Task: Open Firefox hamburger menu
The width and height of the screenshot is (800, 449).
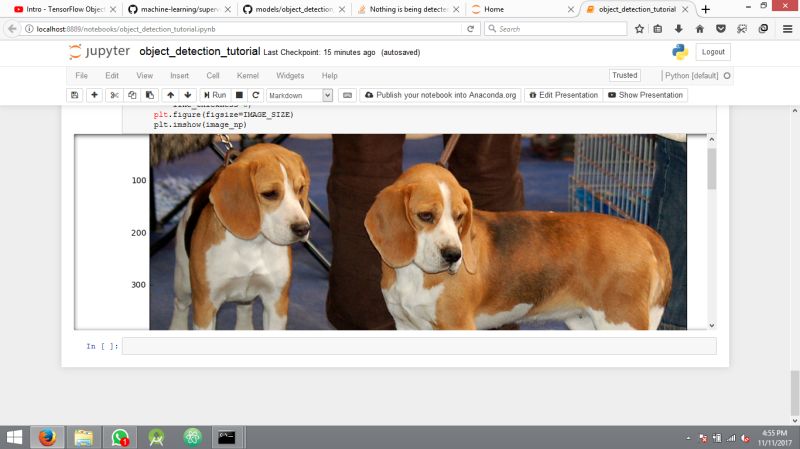Action: pos(787,29)
